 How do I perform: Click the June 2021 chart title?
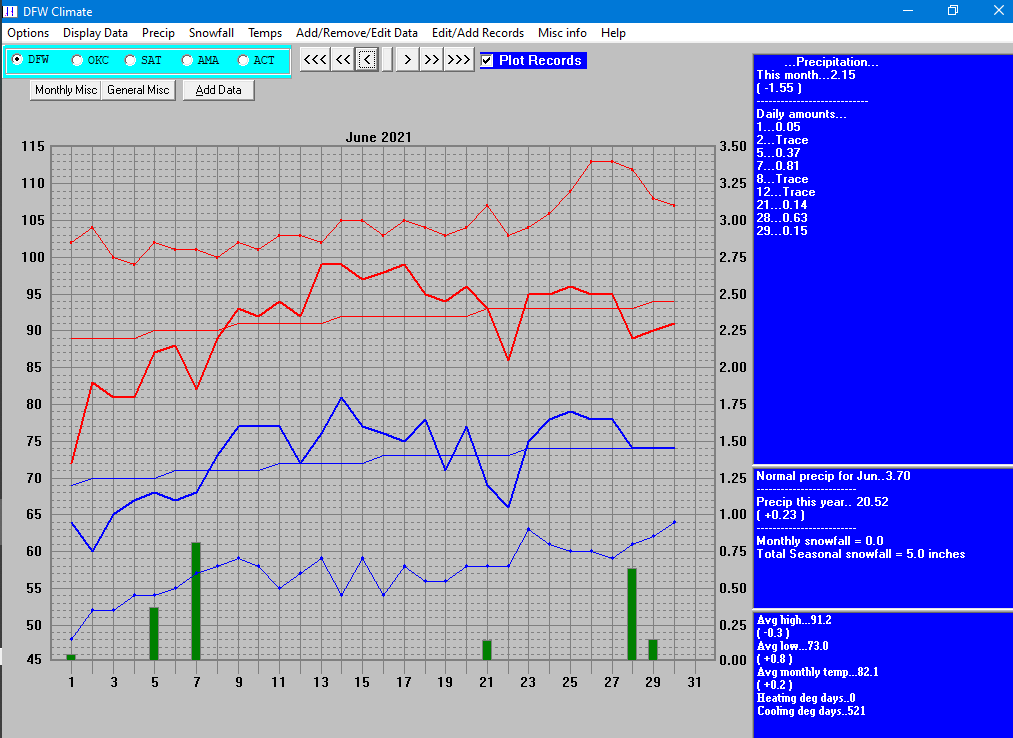pos(378,137)
